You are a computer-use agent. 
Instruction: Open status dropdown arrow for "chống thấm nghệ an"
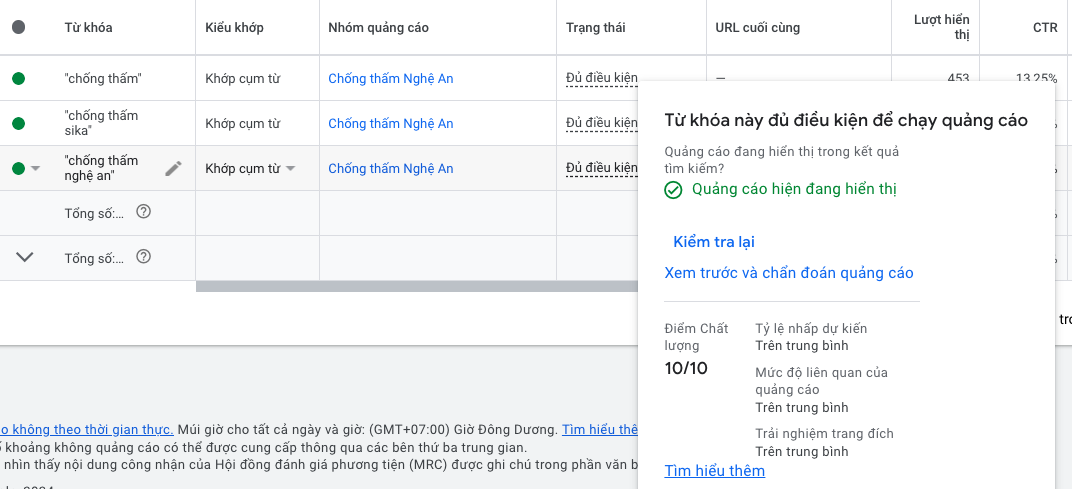pos(36,169)
